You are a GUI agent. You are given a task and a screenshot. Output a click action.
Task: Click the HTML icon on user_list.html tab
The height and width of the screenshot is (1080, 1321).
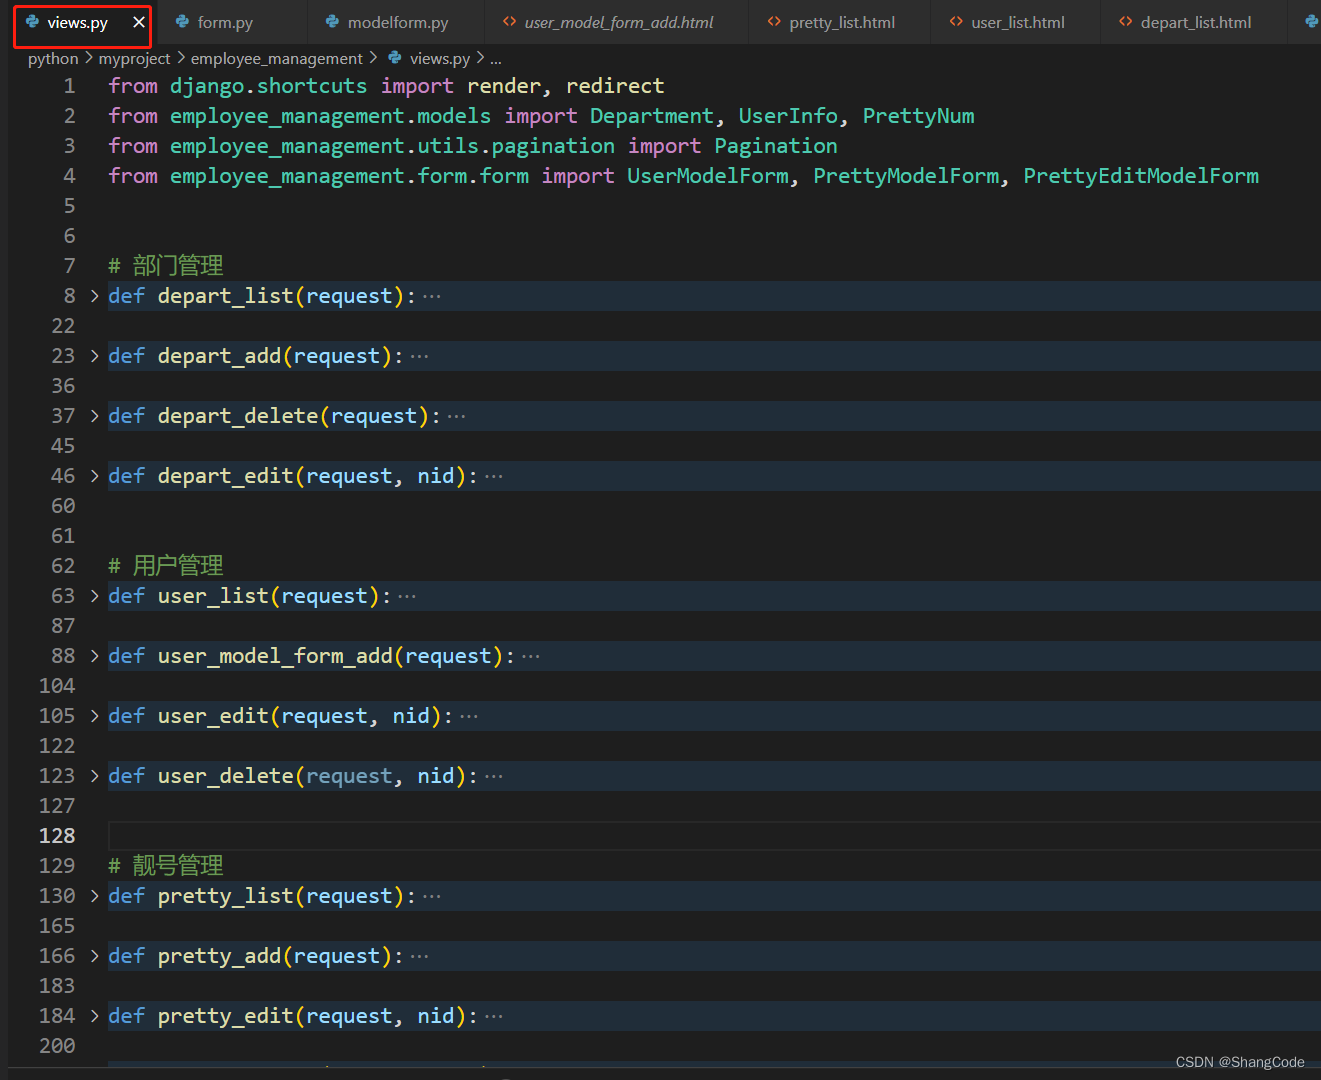click(956, 21)
